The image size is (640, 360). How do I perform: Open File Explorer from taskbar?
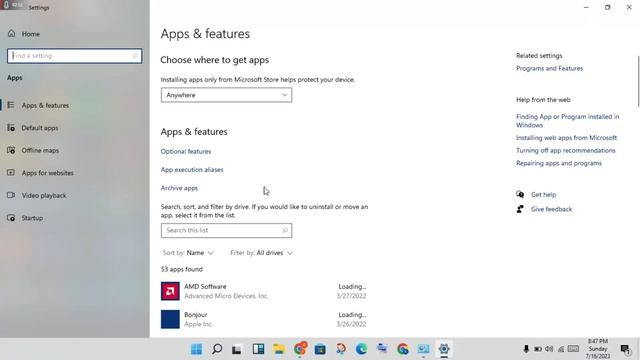click(x=279, y=349)
